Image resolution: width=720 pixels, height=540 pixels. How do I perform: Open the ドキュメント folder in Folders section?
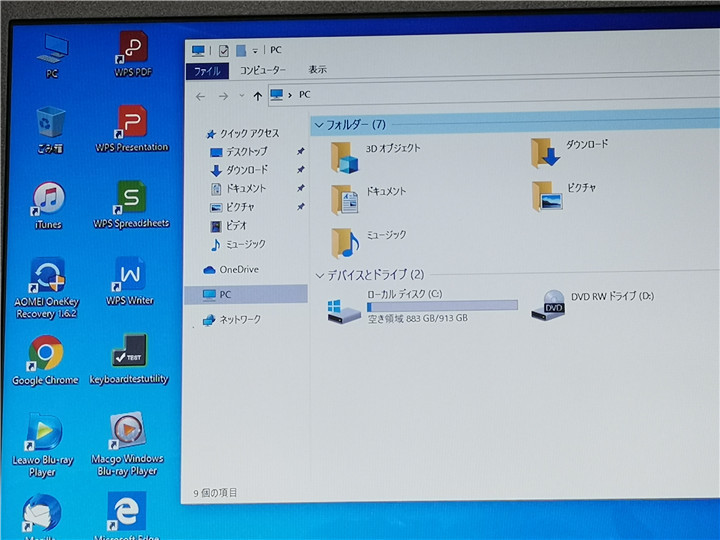[x=368, y=199]
